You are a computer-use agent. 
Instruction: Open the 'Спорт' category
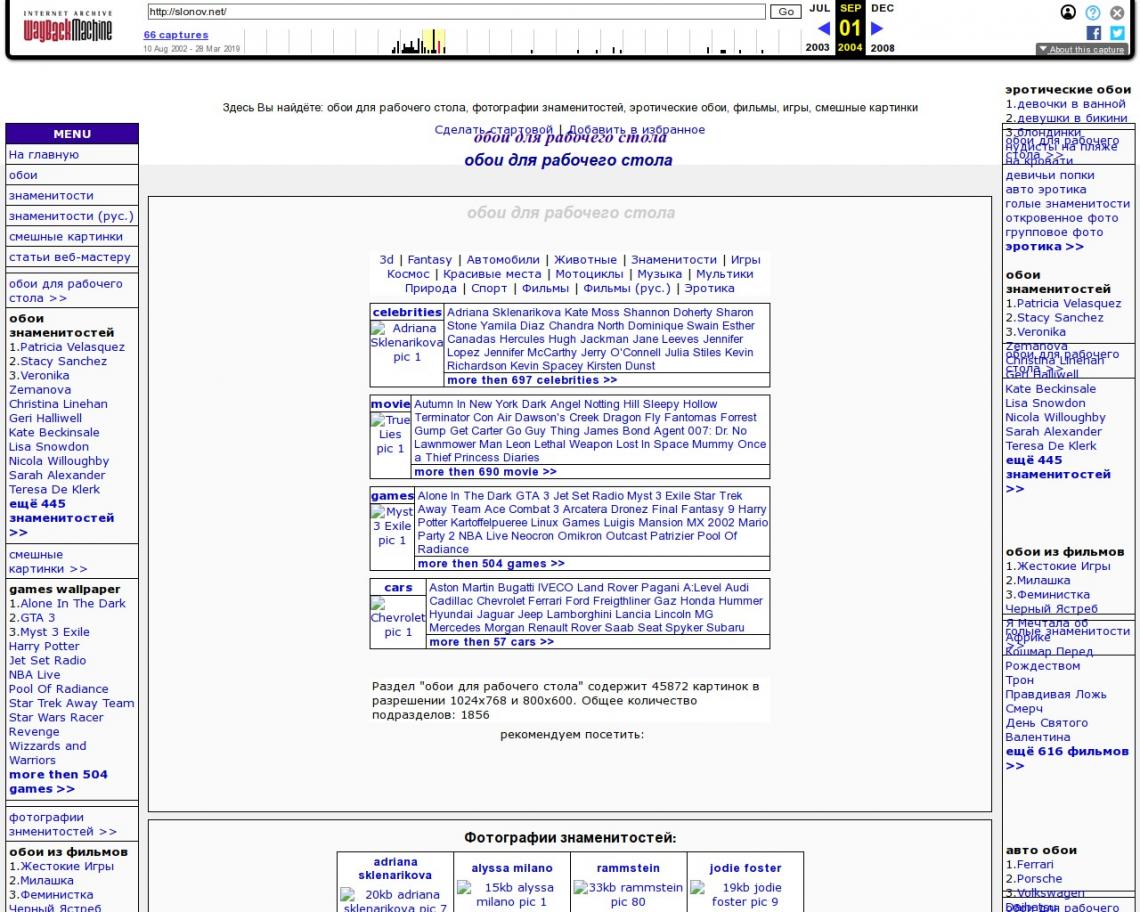pyautogui.click(x=489, y=288)
